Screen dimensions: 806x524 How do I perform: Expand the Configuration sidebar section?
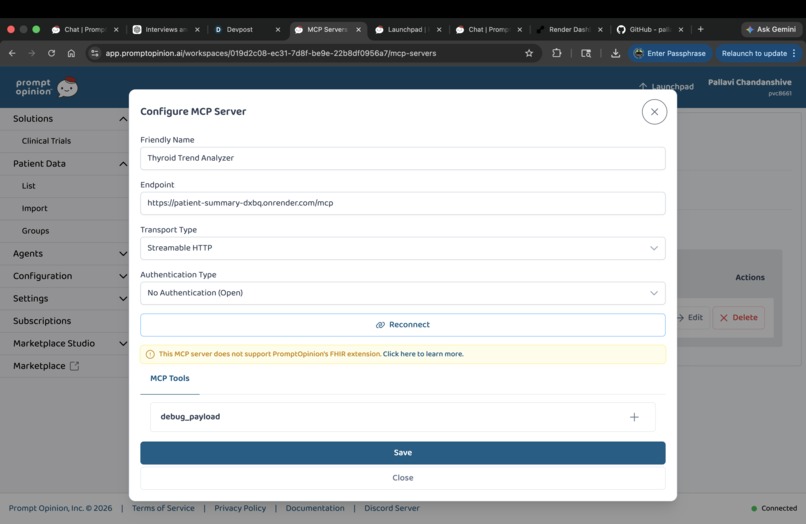[x=123, y=276]
